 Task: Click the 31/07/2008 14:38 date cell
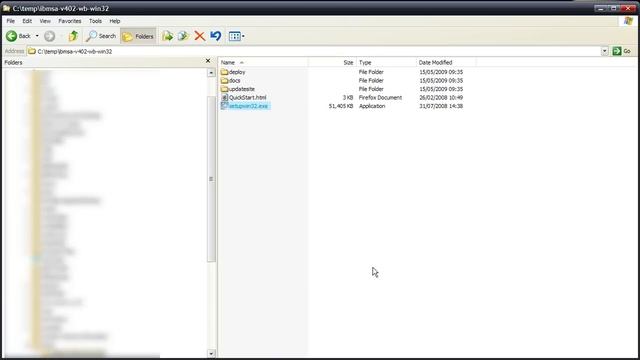441,106
